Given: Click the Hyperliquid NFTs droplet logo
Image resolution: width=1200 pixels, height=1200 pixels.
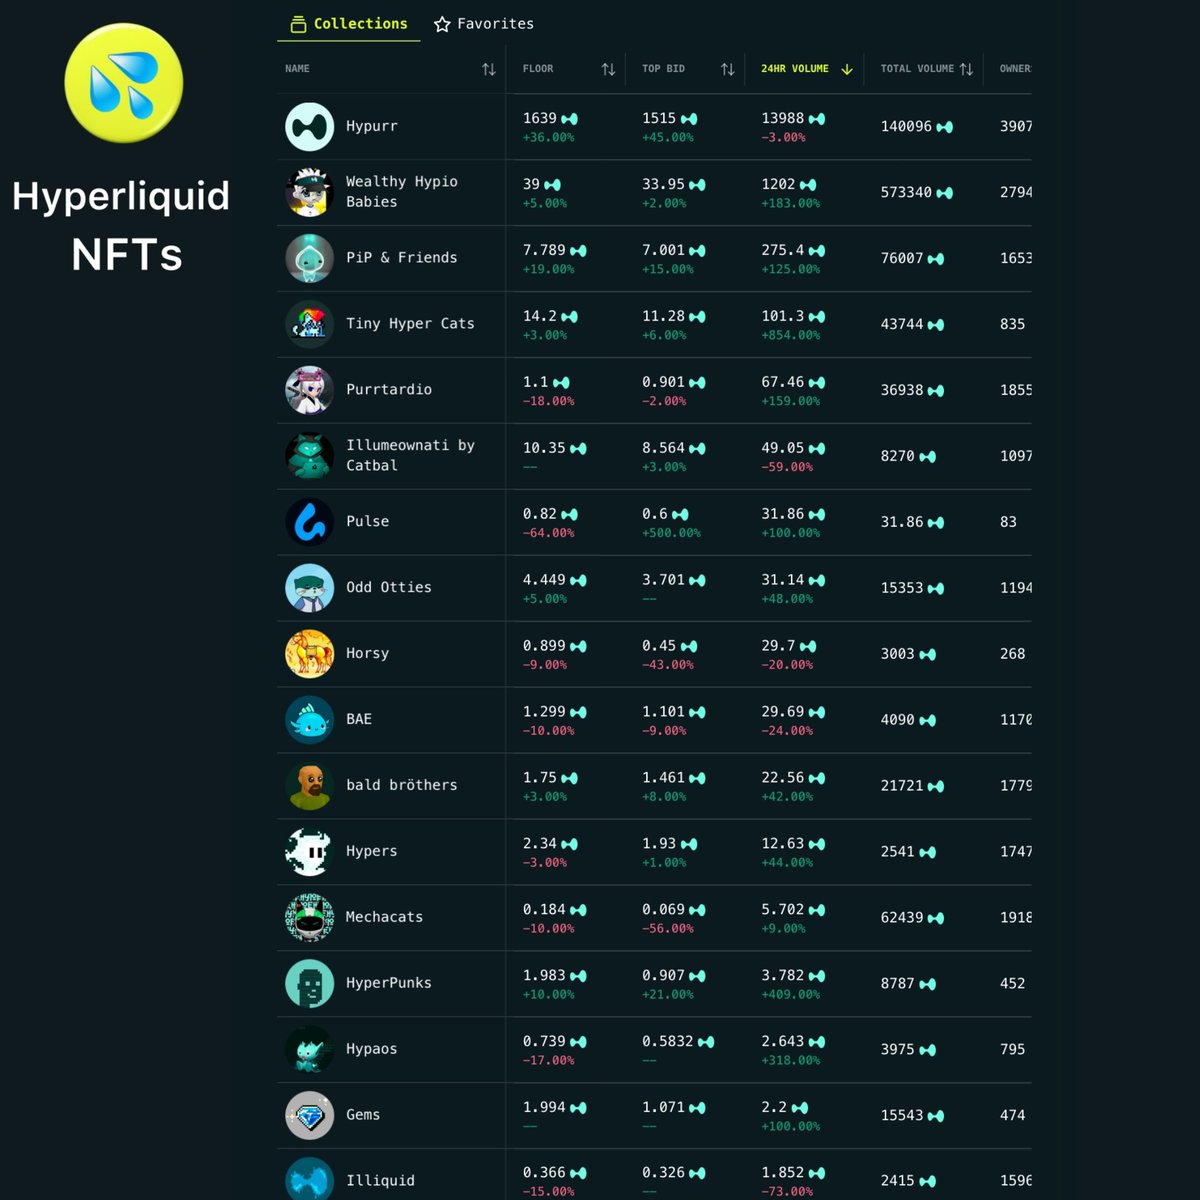Looking at the screenshot, I should (124, 83).
